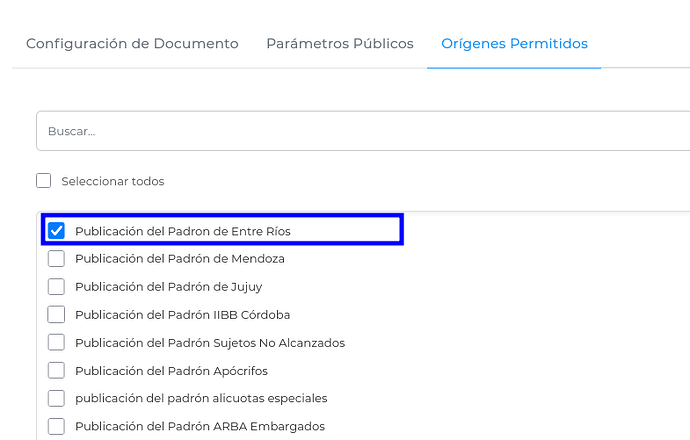Tick Padrón Sujetos No Alcanzados checkbox
This screenshot has height=440, width=690.
[x=56, y=343]
